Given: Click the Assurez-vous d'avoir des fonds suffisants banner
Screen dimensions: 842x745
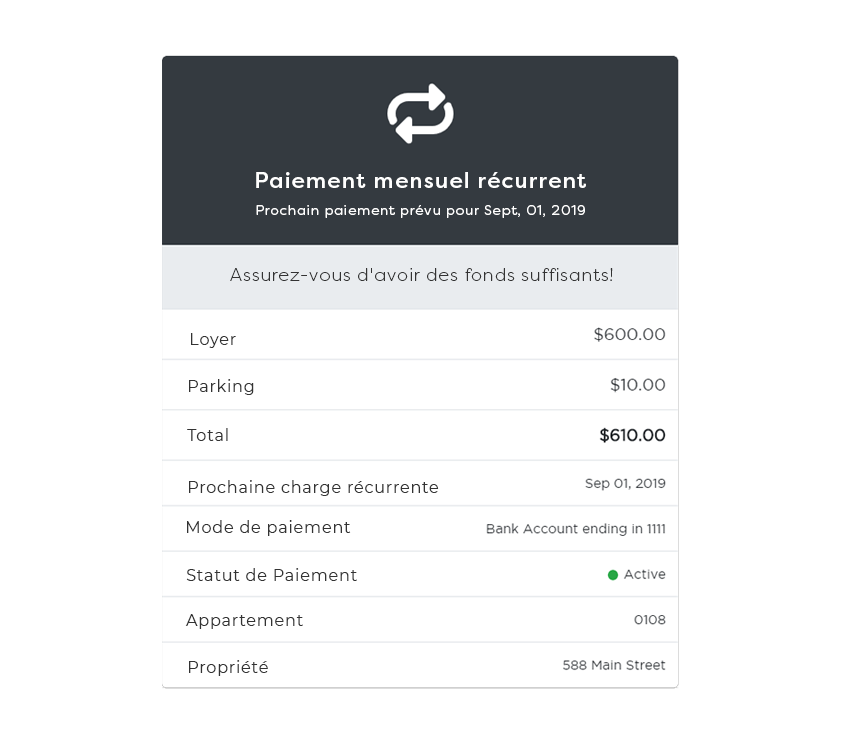Looking at the screenshot, I should [421, 275].
